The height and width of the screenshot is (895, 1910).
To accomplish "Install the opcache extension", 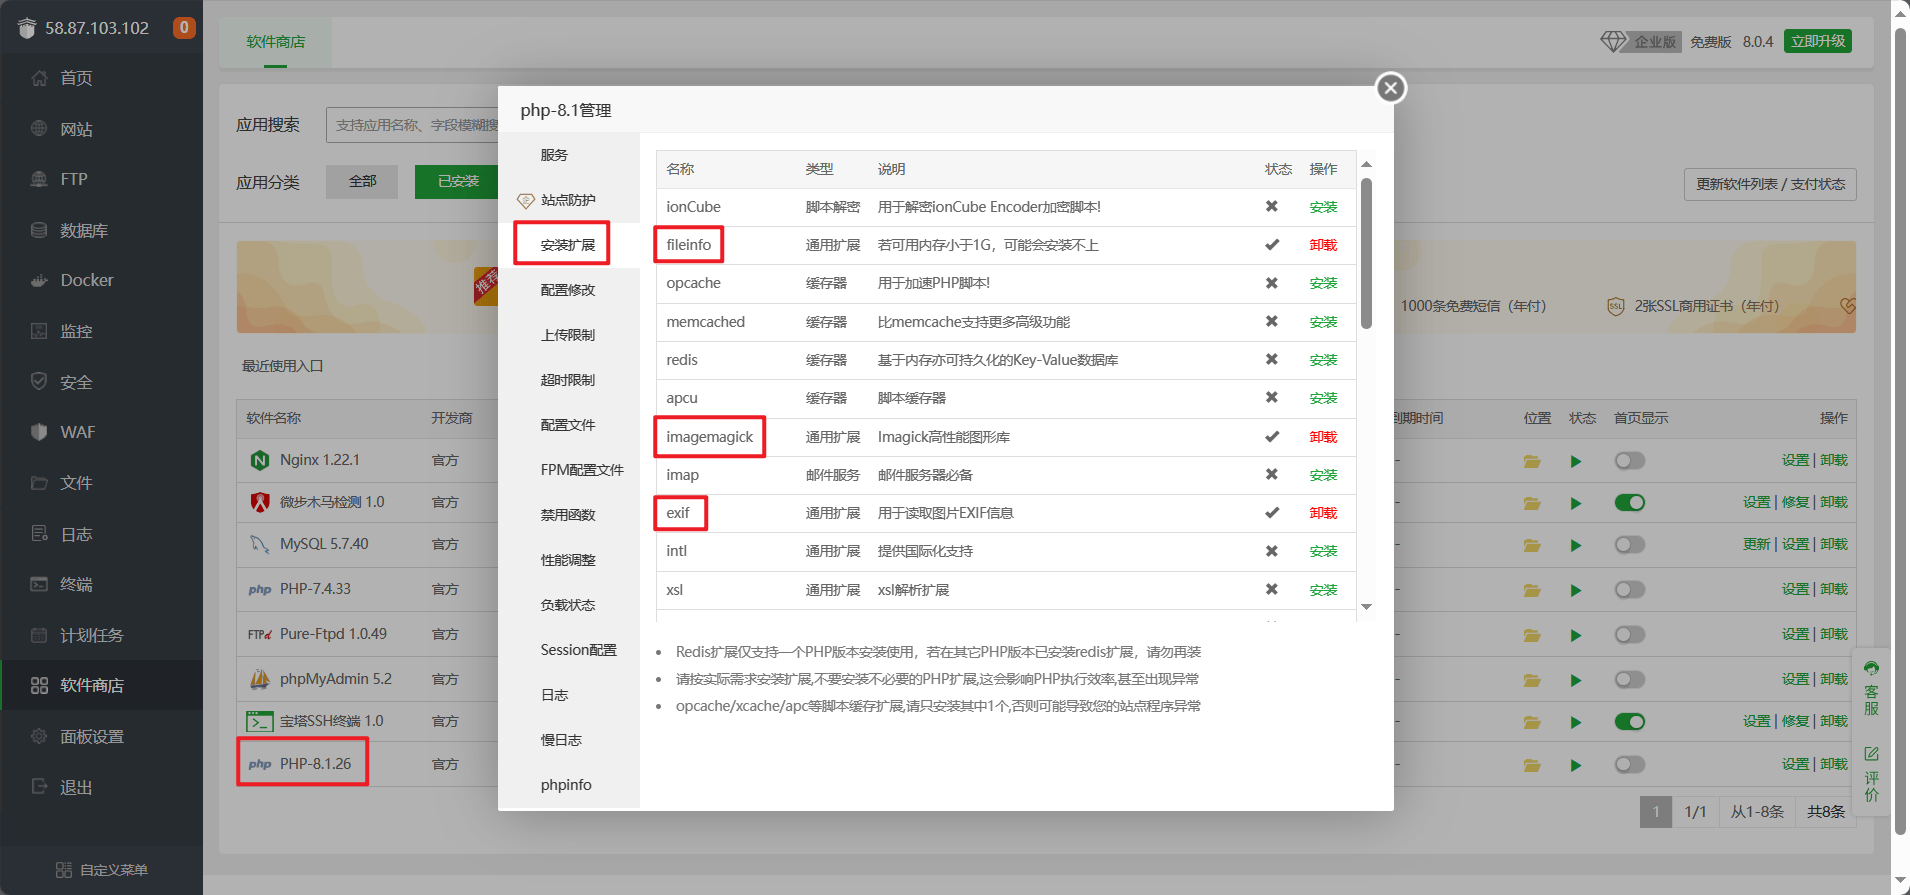I will (x=1323, y=283).
